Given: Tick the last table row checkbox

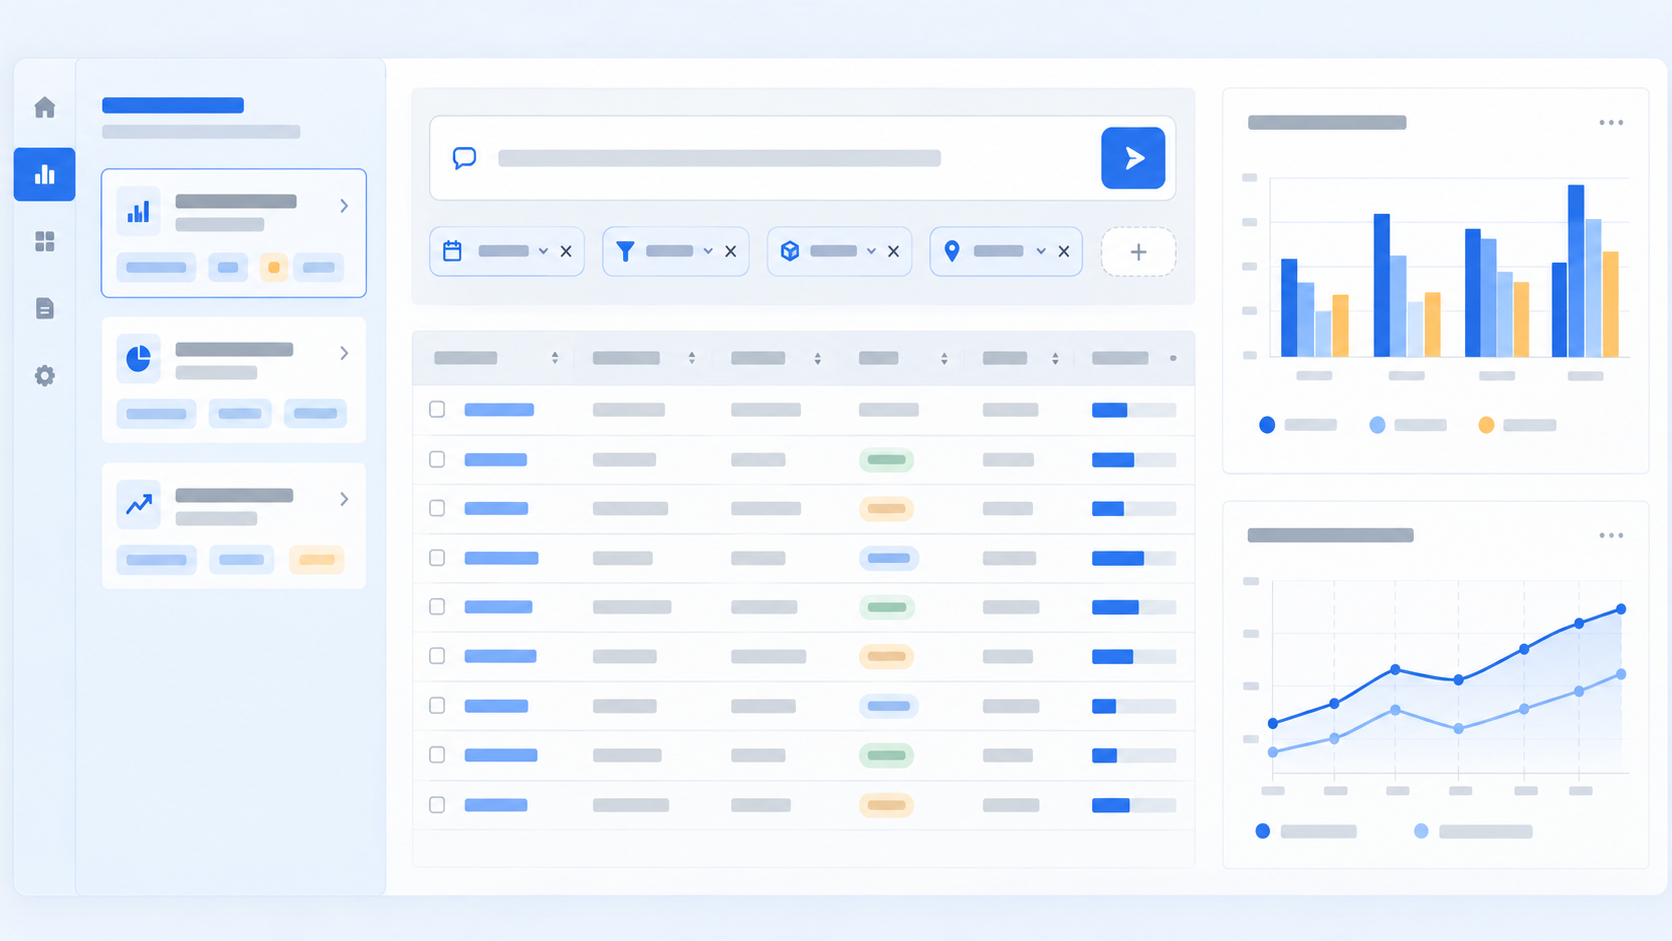Looking at the screenshot, I should click(437, 804).
